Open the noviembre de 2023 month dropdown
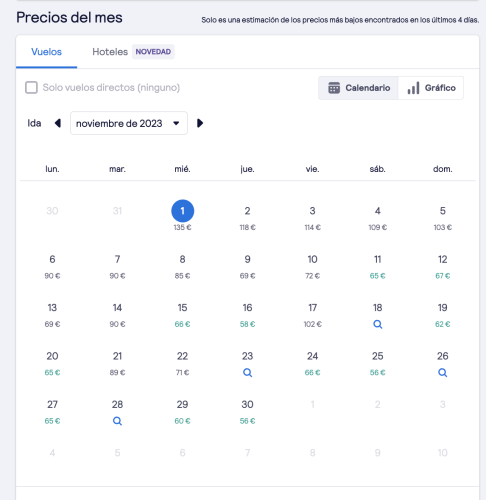 129,123
